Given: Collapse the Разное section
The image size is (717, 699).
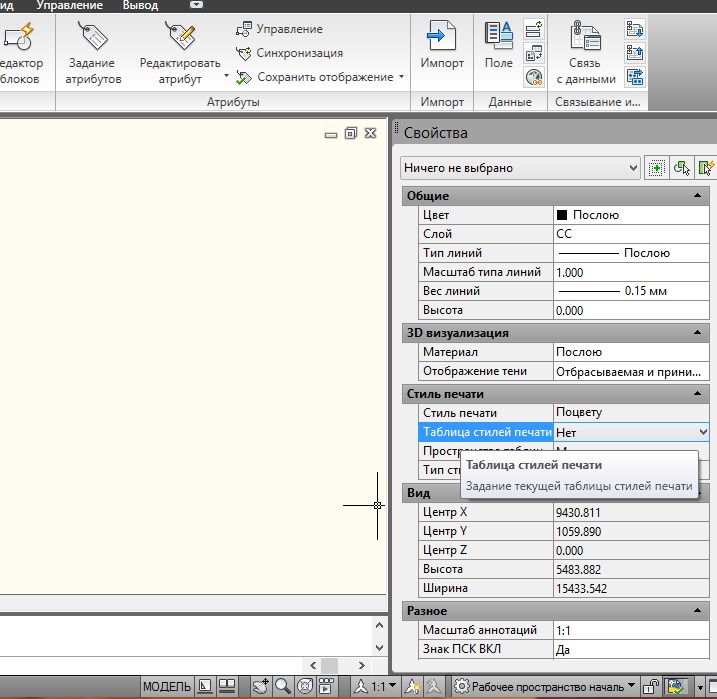Looking at the screenshot, I should [697, 610].
